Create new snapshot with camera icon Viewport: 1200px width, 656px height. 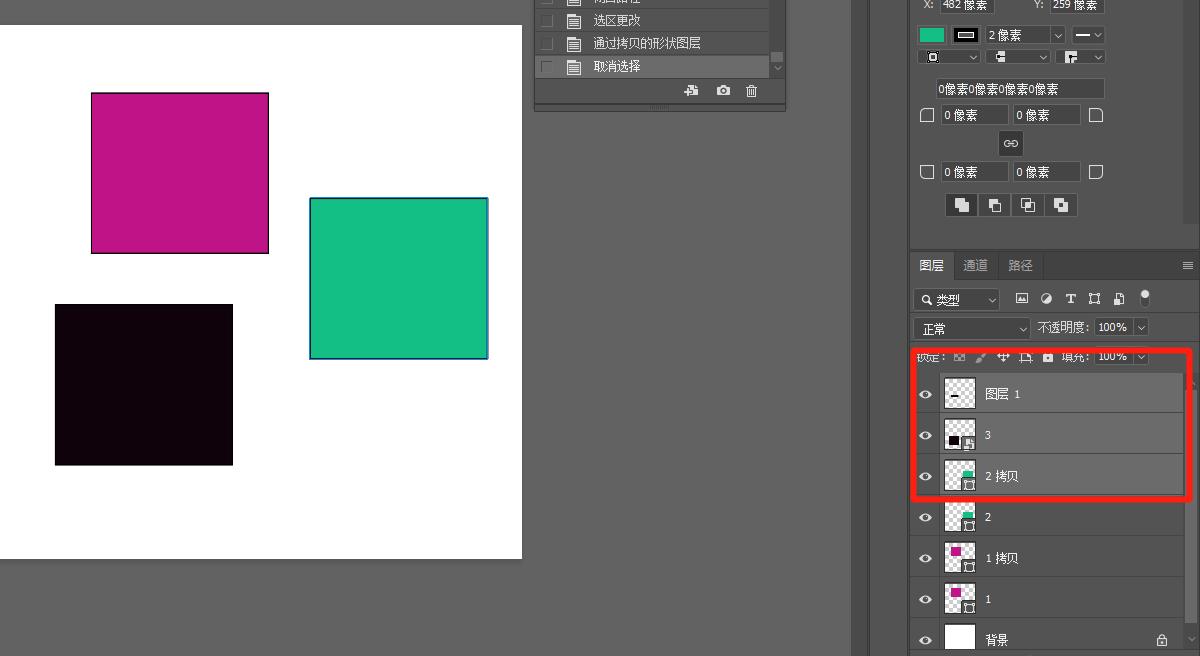(x=723, y=91)
